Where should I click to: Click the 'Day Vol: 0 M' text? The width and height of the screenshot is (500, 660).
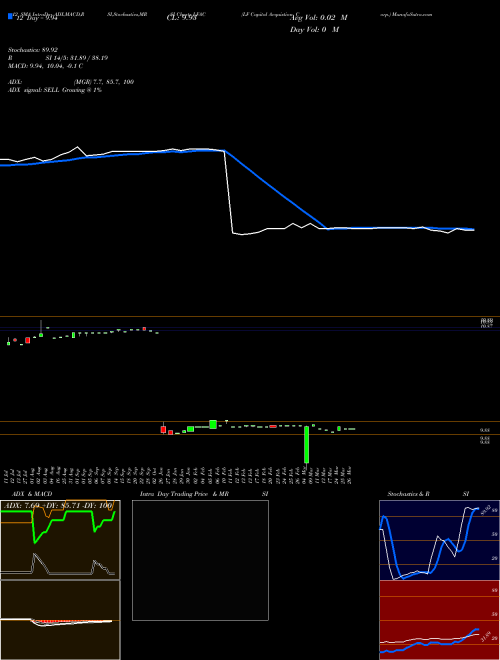pos(314,30)
